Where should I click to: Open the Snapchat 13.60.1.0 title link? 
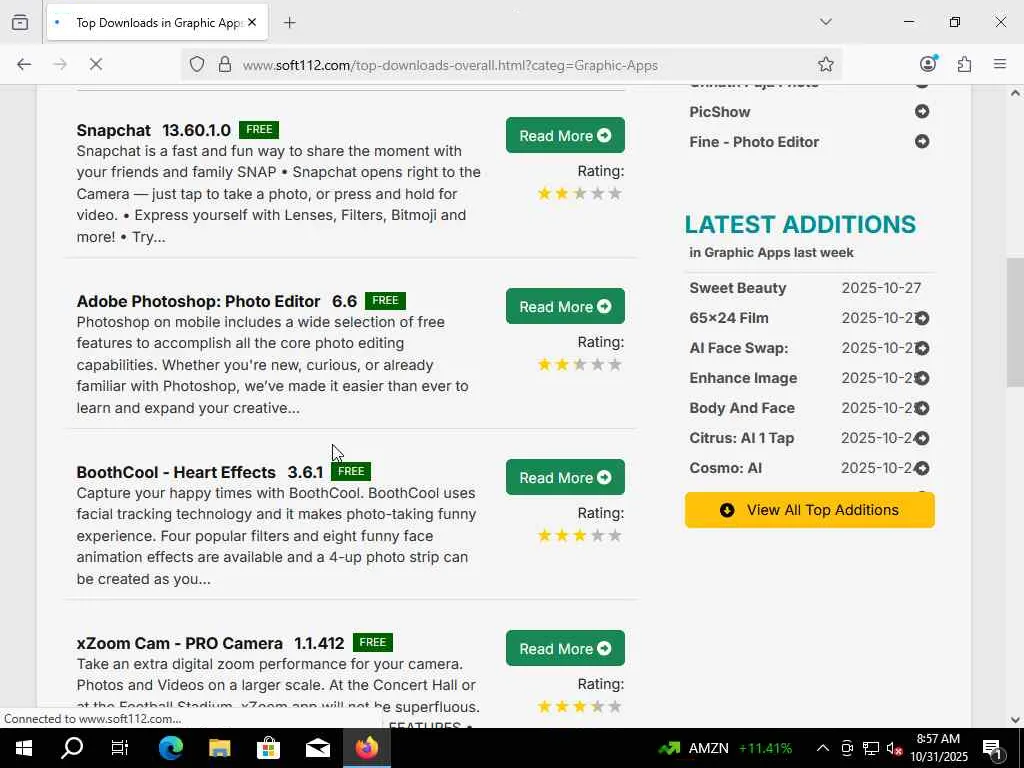tap(153, 130)
